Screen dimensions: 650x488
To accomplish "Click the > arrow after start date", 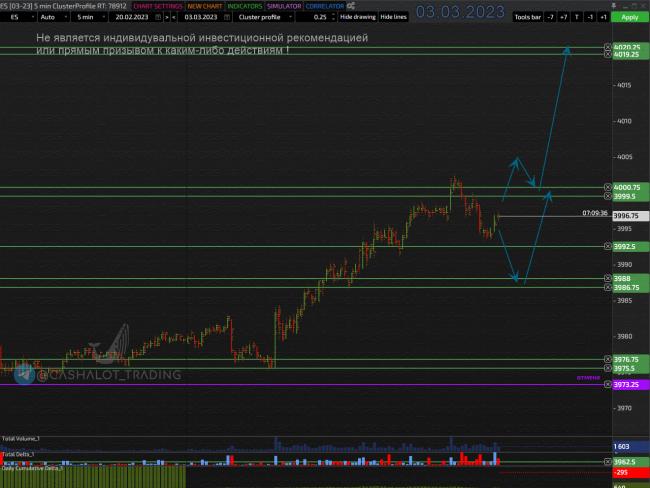I will coord(167,17).
